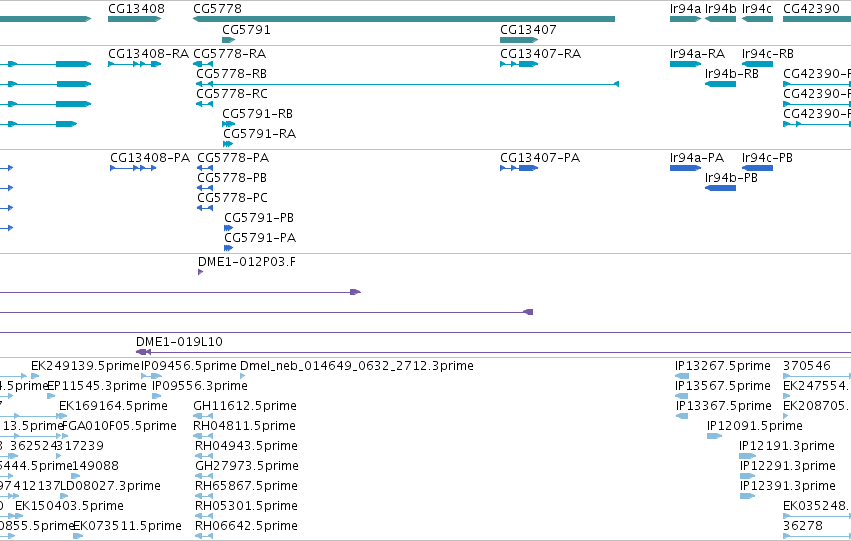Viewport: 851px width, 541px height.
Task: Select the Ir94b gene glyph
Action: [x=720, y=19]
